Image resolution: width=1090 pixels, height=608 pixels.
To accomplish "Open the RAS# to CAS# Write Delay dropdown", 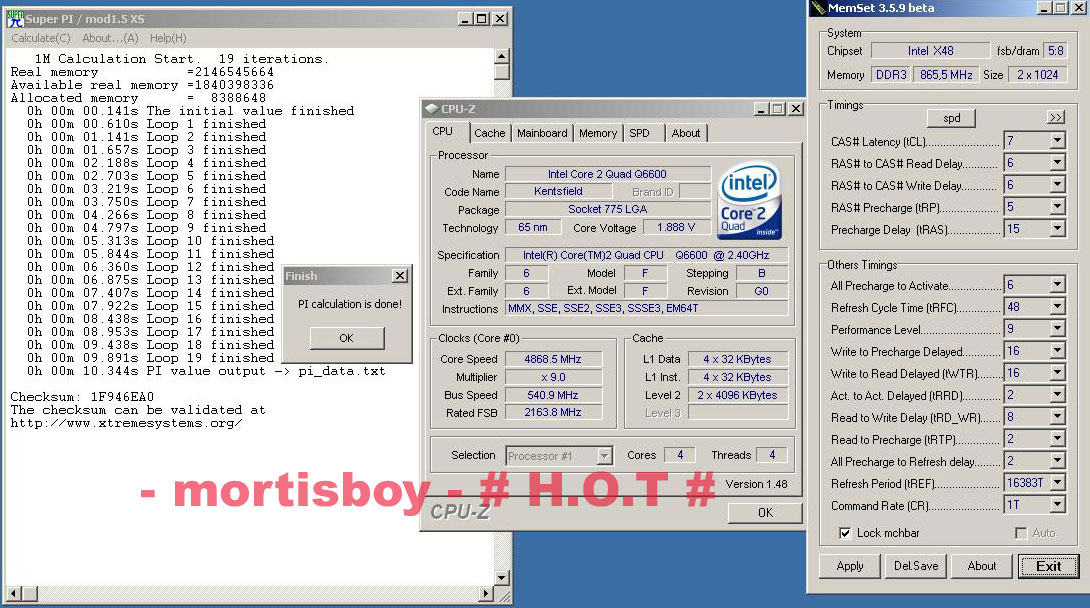I will coord(1057,185).
